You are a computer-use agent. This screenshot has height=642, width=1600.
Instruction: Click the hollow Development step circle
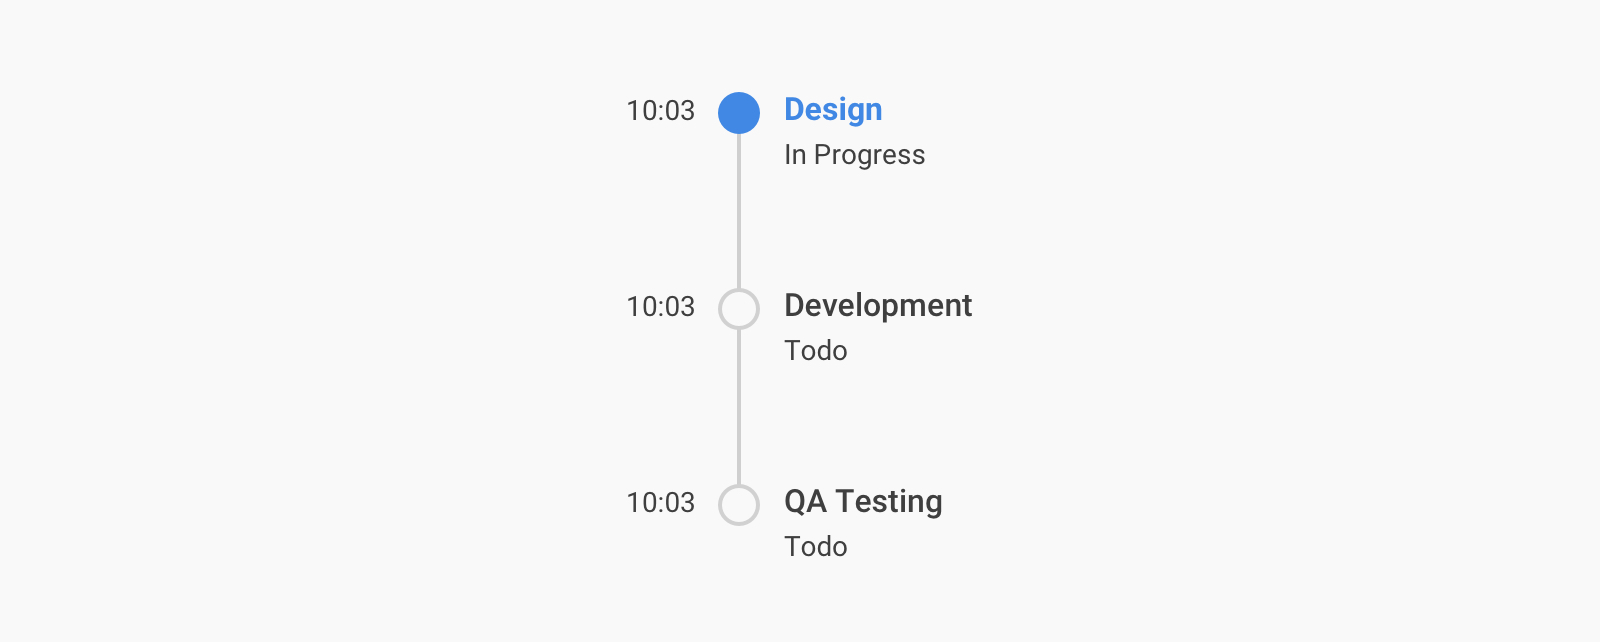pos(739,309)
